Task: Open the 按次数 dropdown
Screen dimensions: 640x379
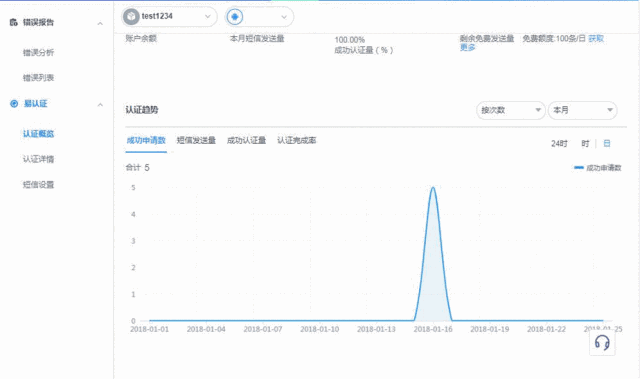Action: coord(511,110)
